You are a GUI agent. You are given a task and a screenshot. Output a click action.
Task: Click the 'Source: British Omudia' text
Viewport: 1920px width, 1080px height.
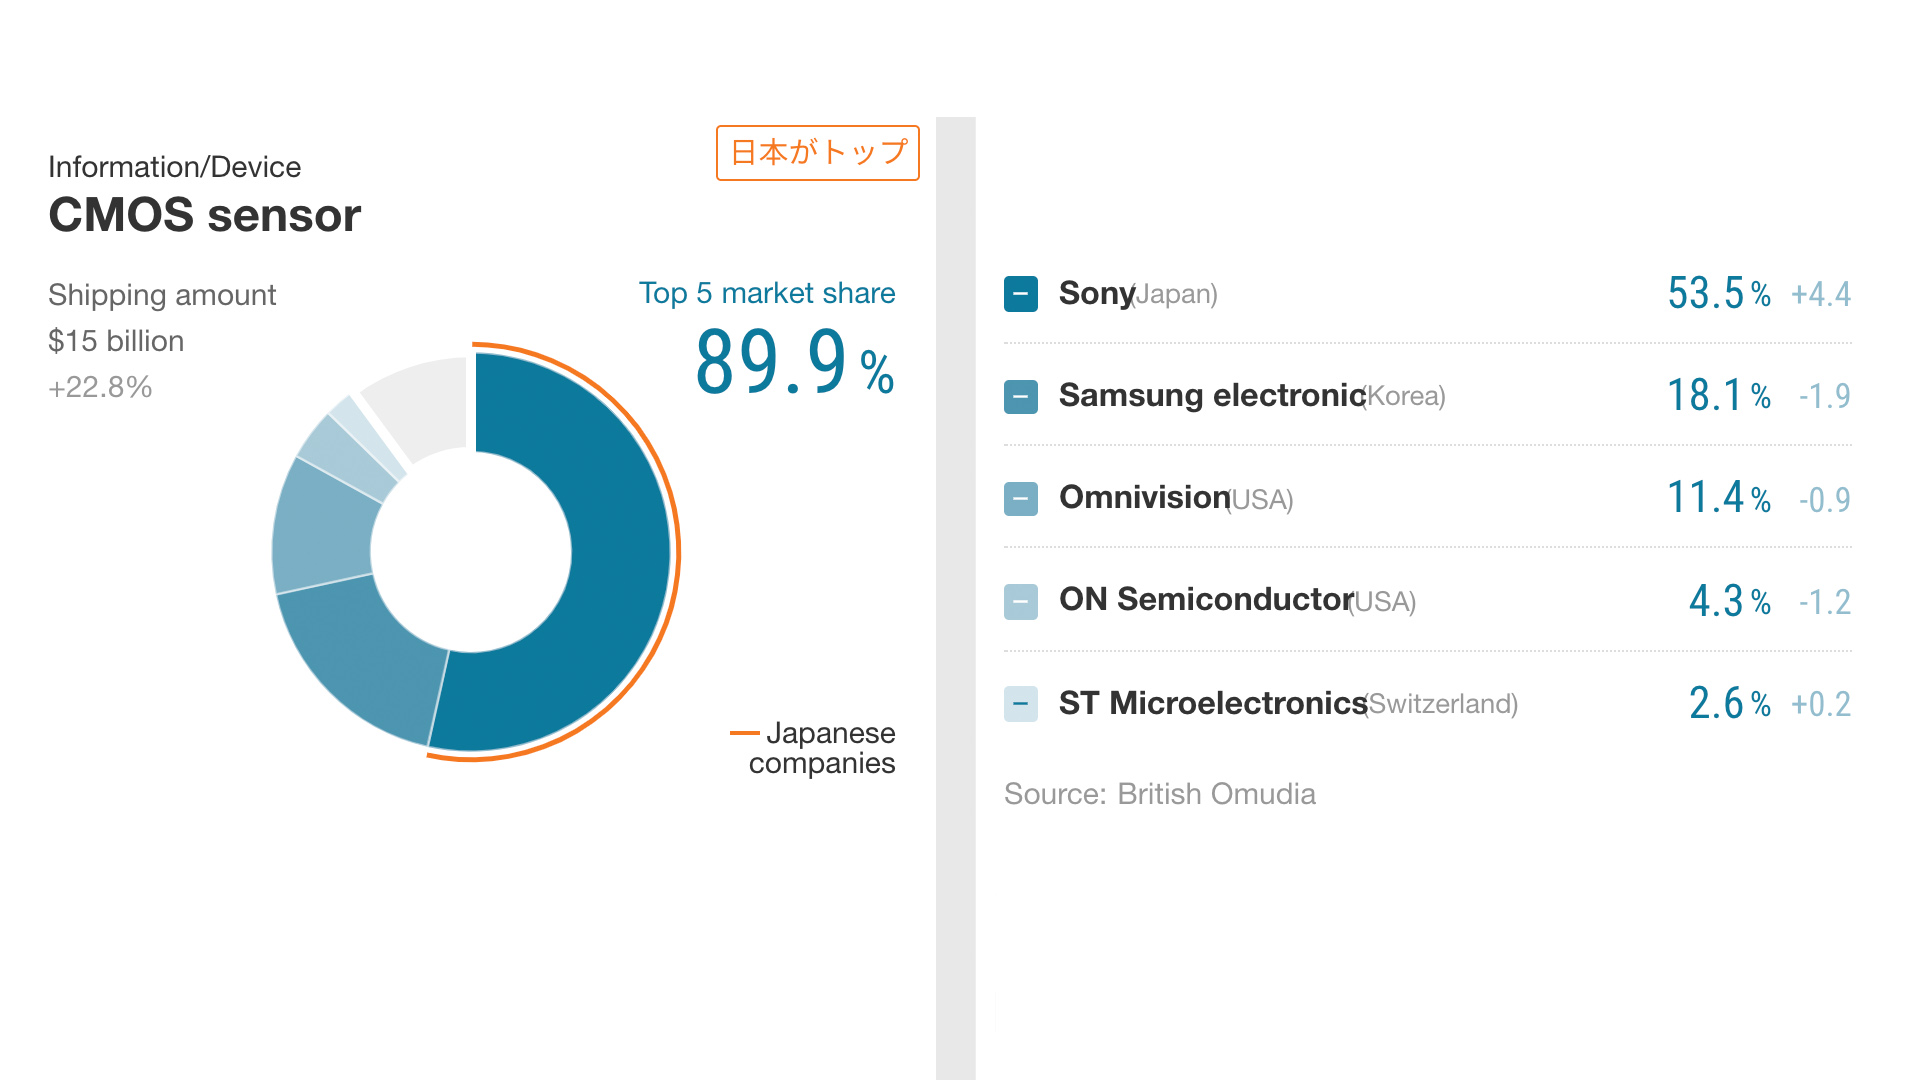1159,794
